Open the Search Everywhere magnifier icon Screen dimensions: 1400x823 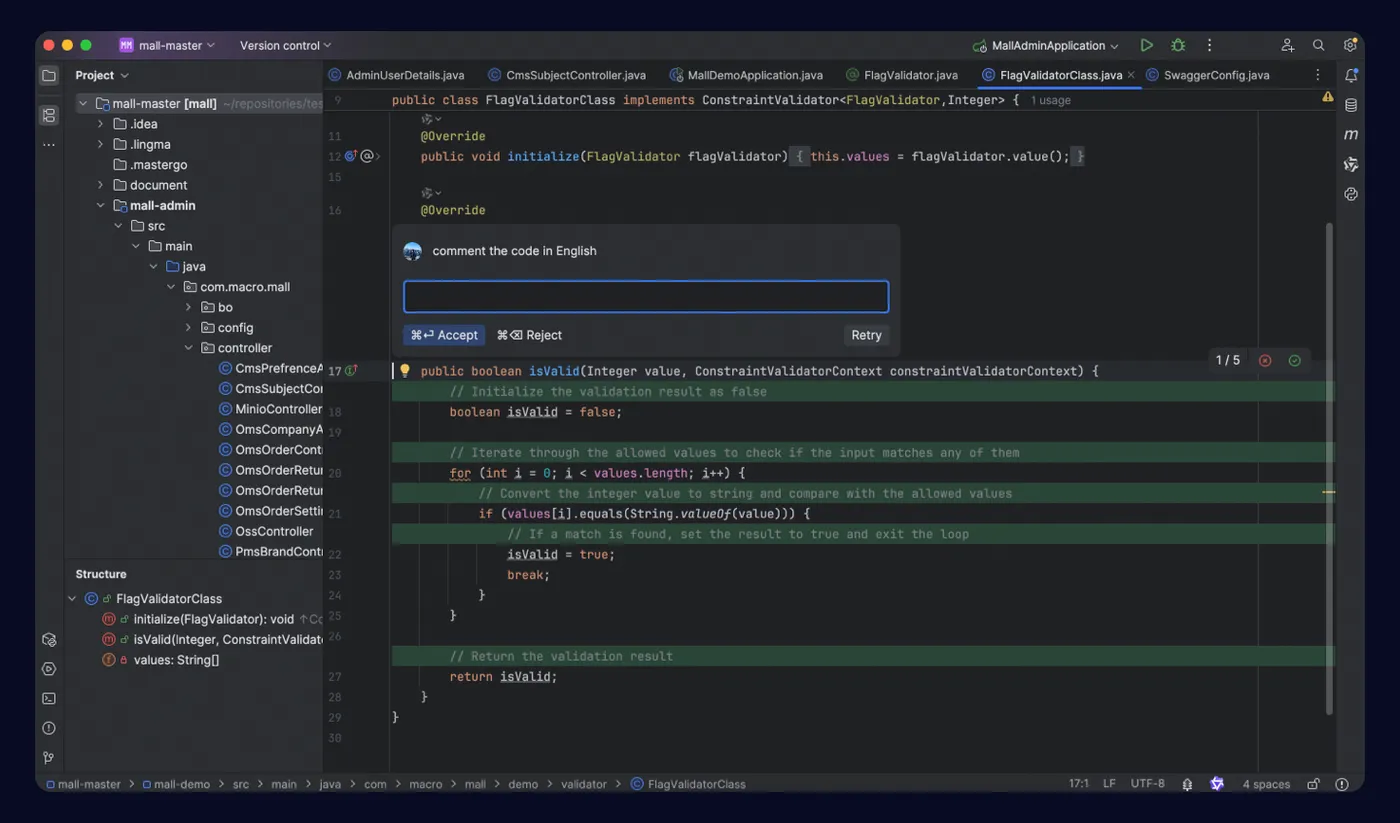(x=1319, y=45)
